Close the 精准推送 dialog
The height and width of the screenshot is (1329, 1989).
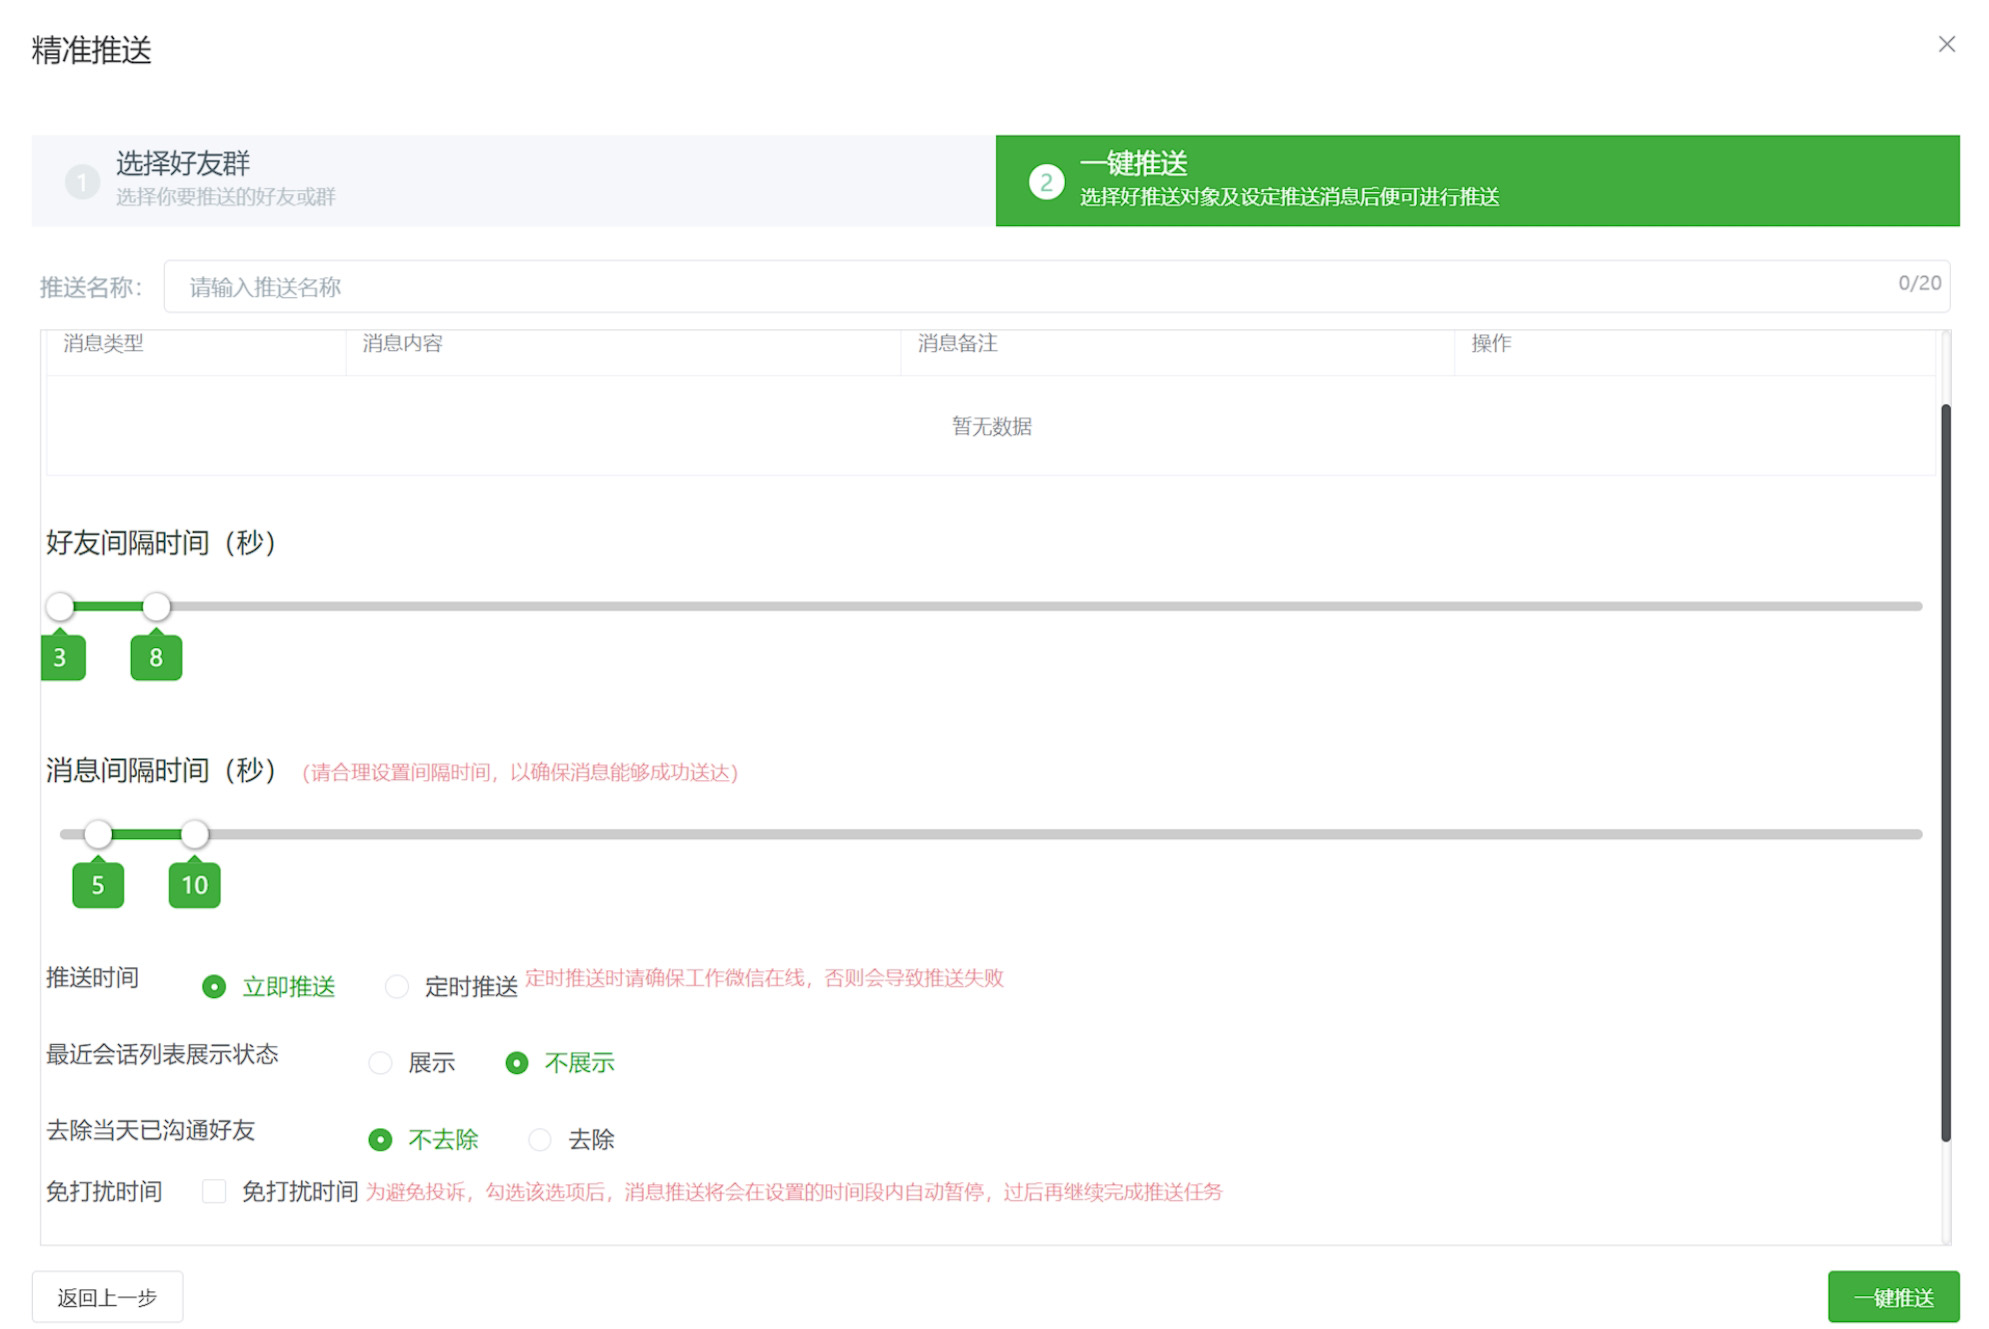coord(1945,45)
